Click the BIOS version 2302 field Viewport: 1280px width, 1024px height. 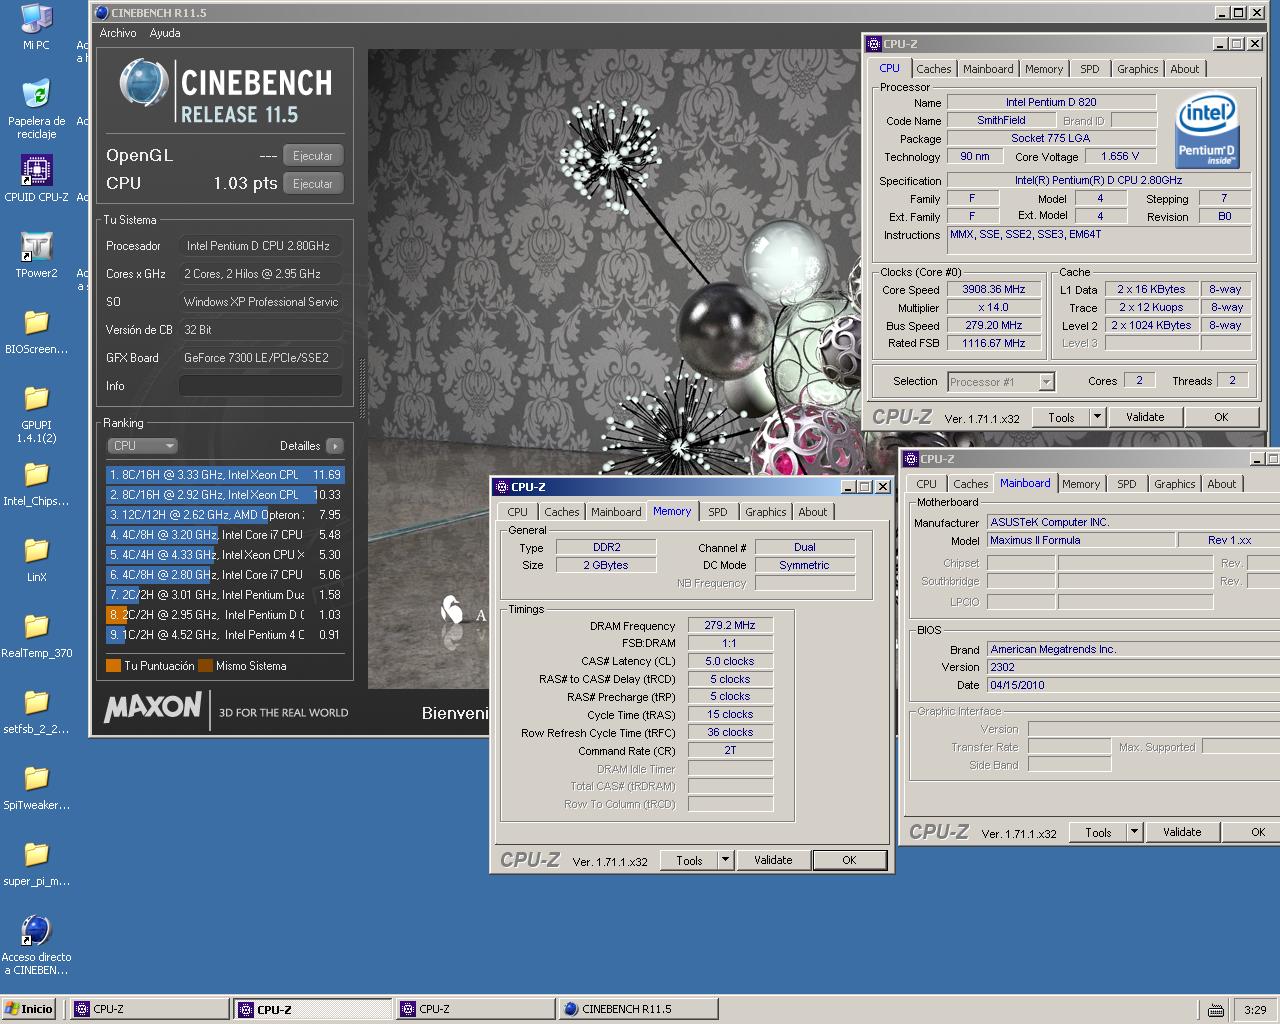tap(1133, 667)
